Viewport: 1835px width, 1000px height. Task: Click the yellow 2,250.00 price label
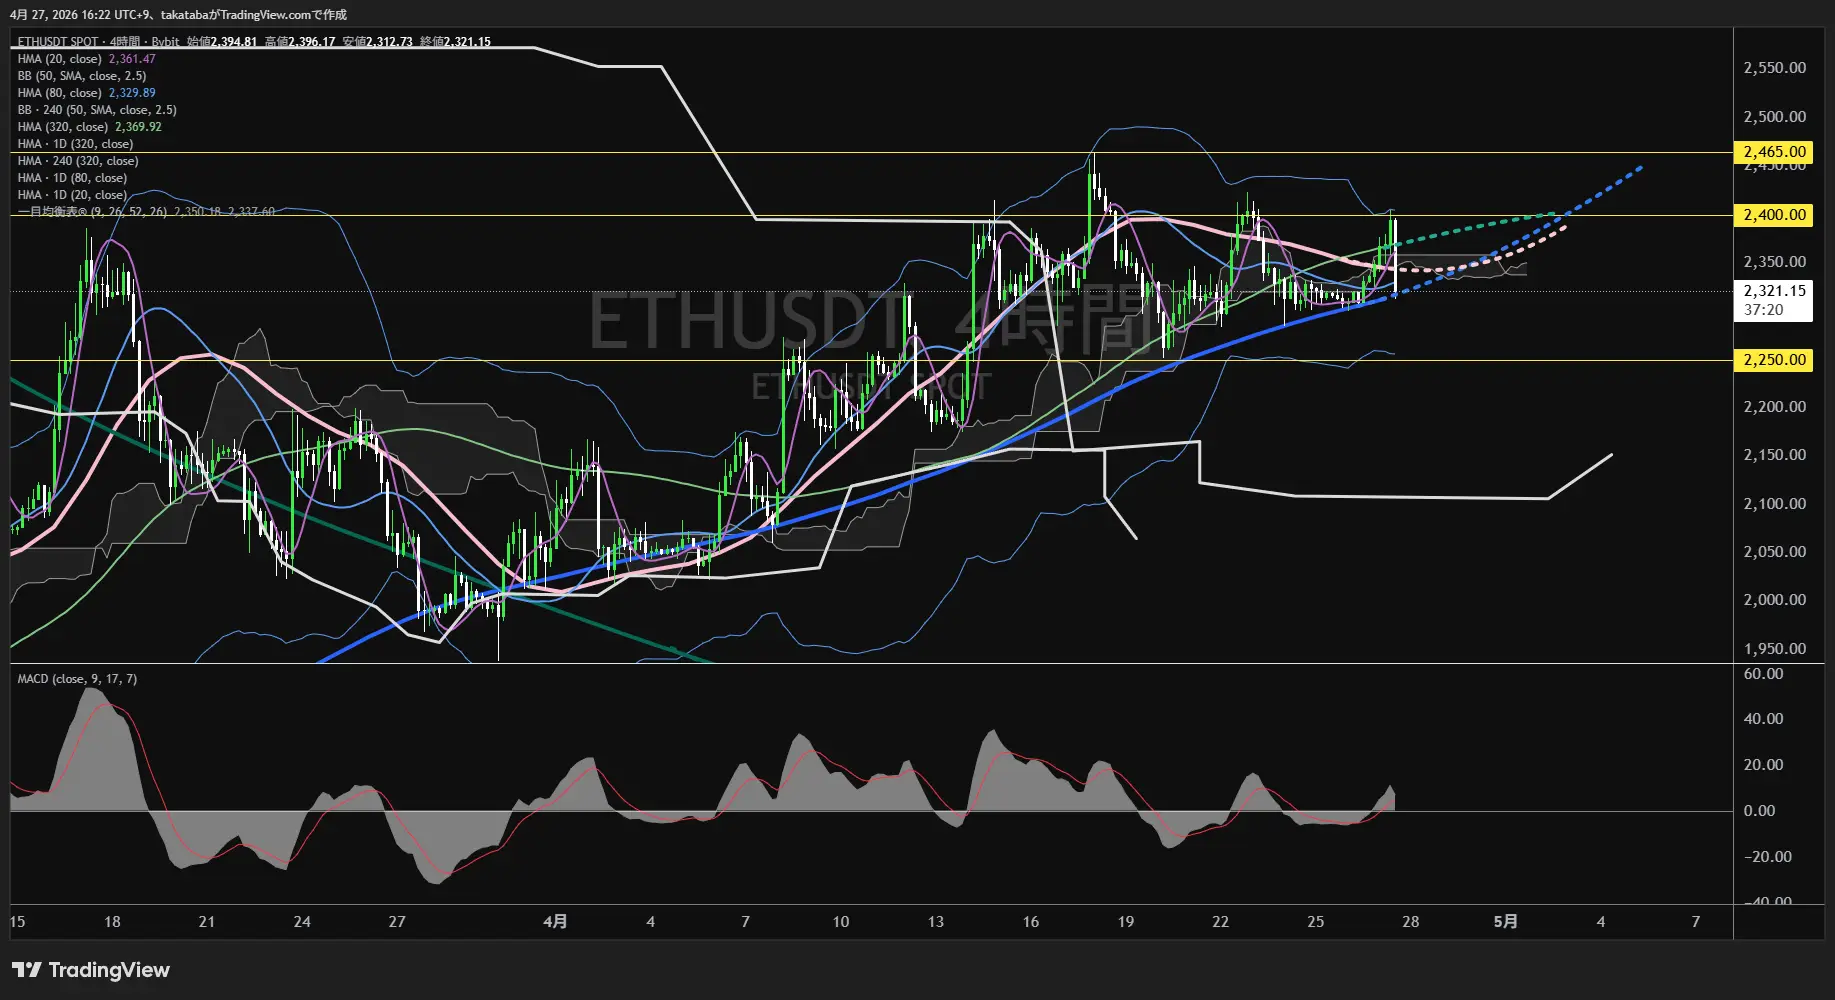coord(1774,360)
